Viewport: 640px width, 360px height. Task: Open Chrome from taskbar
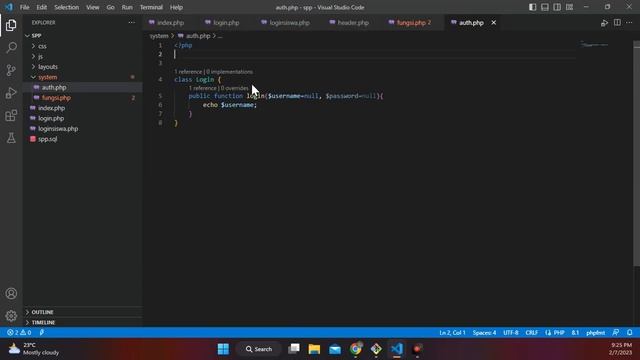coord(356,349)
